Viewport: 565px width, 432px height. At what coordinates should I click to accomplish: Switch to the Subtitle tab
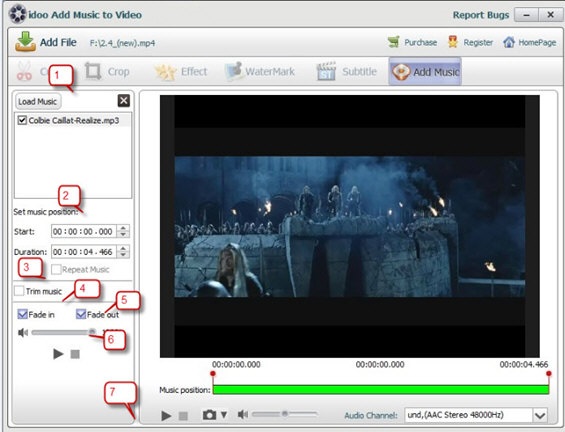[x=347, y=71]
